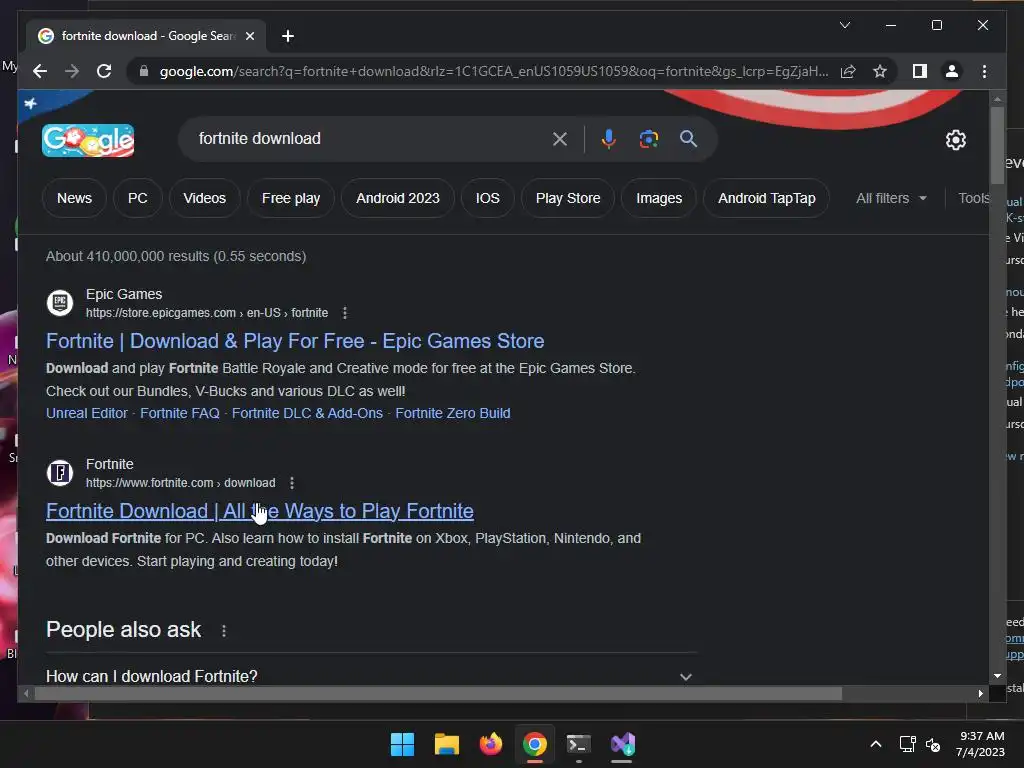Open Tools options
This screenshot has height=768, width=1024.
tap(973, 198)
